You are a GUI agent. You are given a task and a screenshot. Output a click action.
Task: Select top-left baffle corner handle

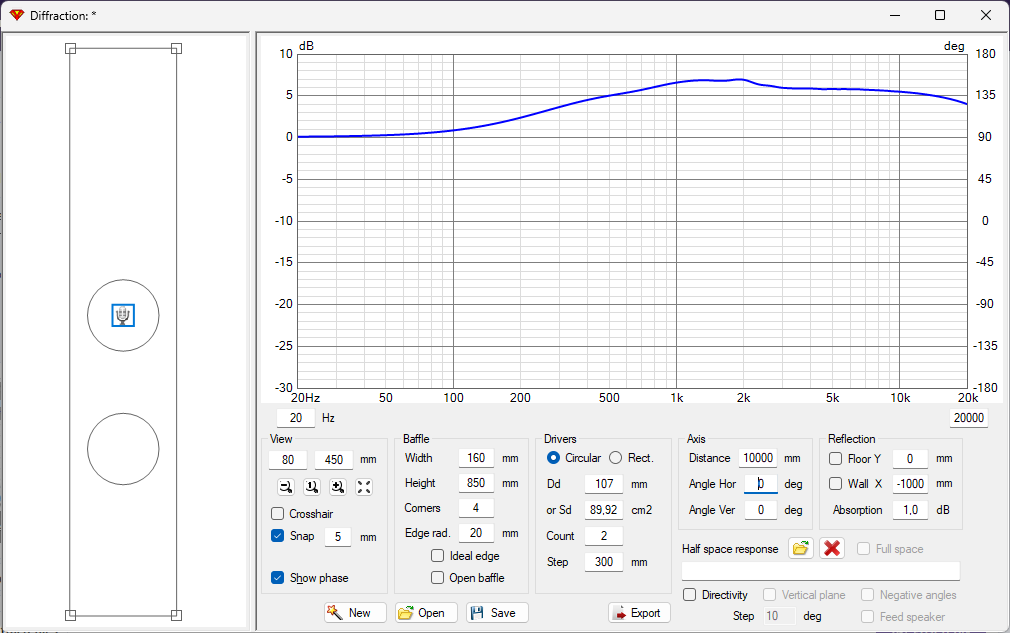pyautogui.click(x=71, y=48)
